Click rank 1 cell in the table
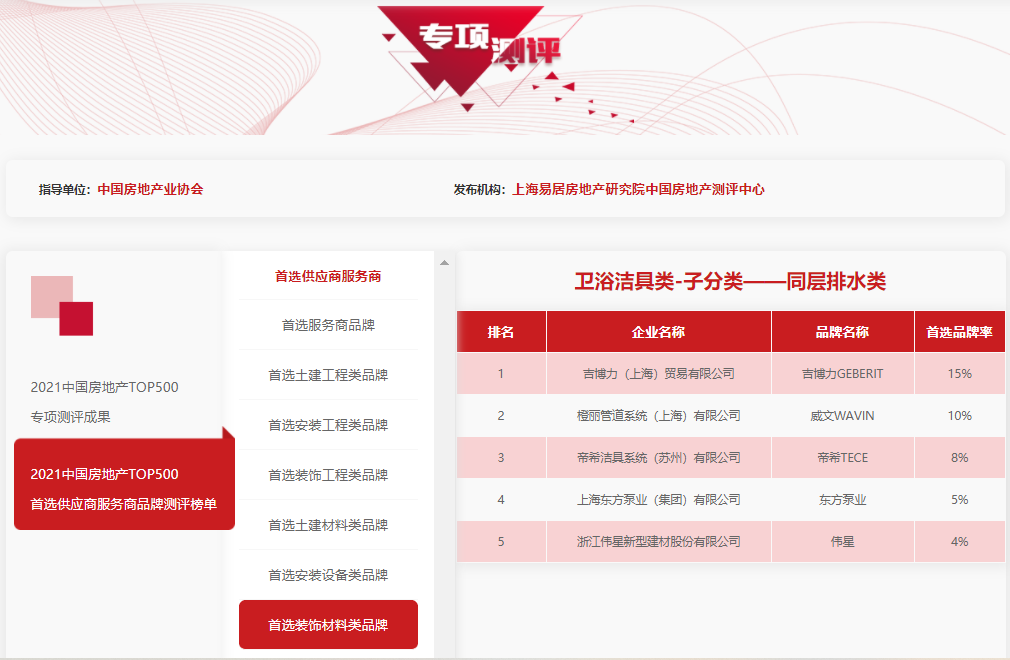Viewport: 1010px width, 660px height. pos(501,373)
